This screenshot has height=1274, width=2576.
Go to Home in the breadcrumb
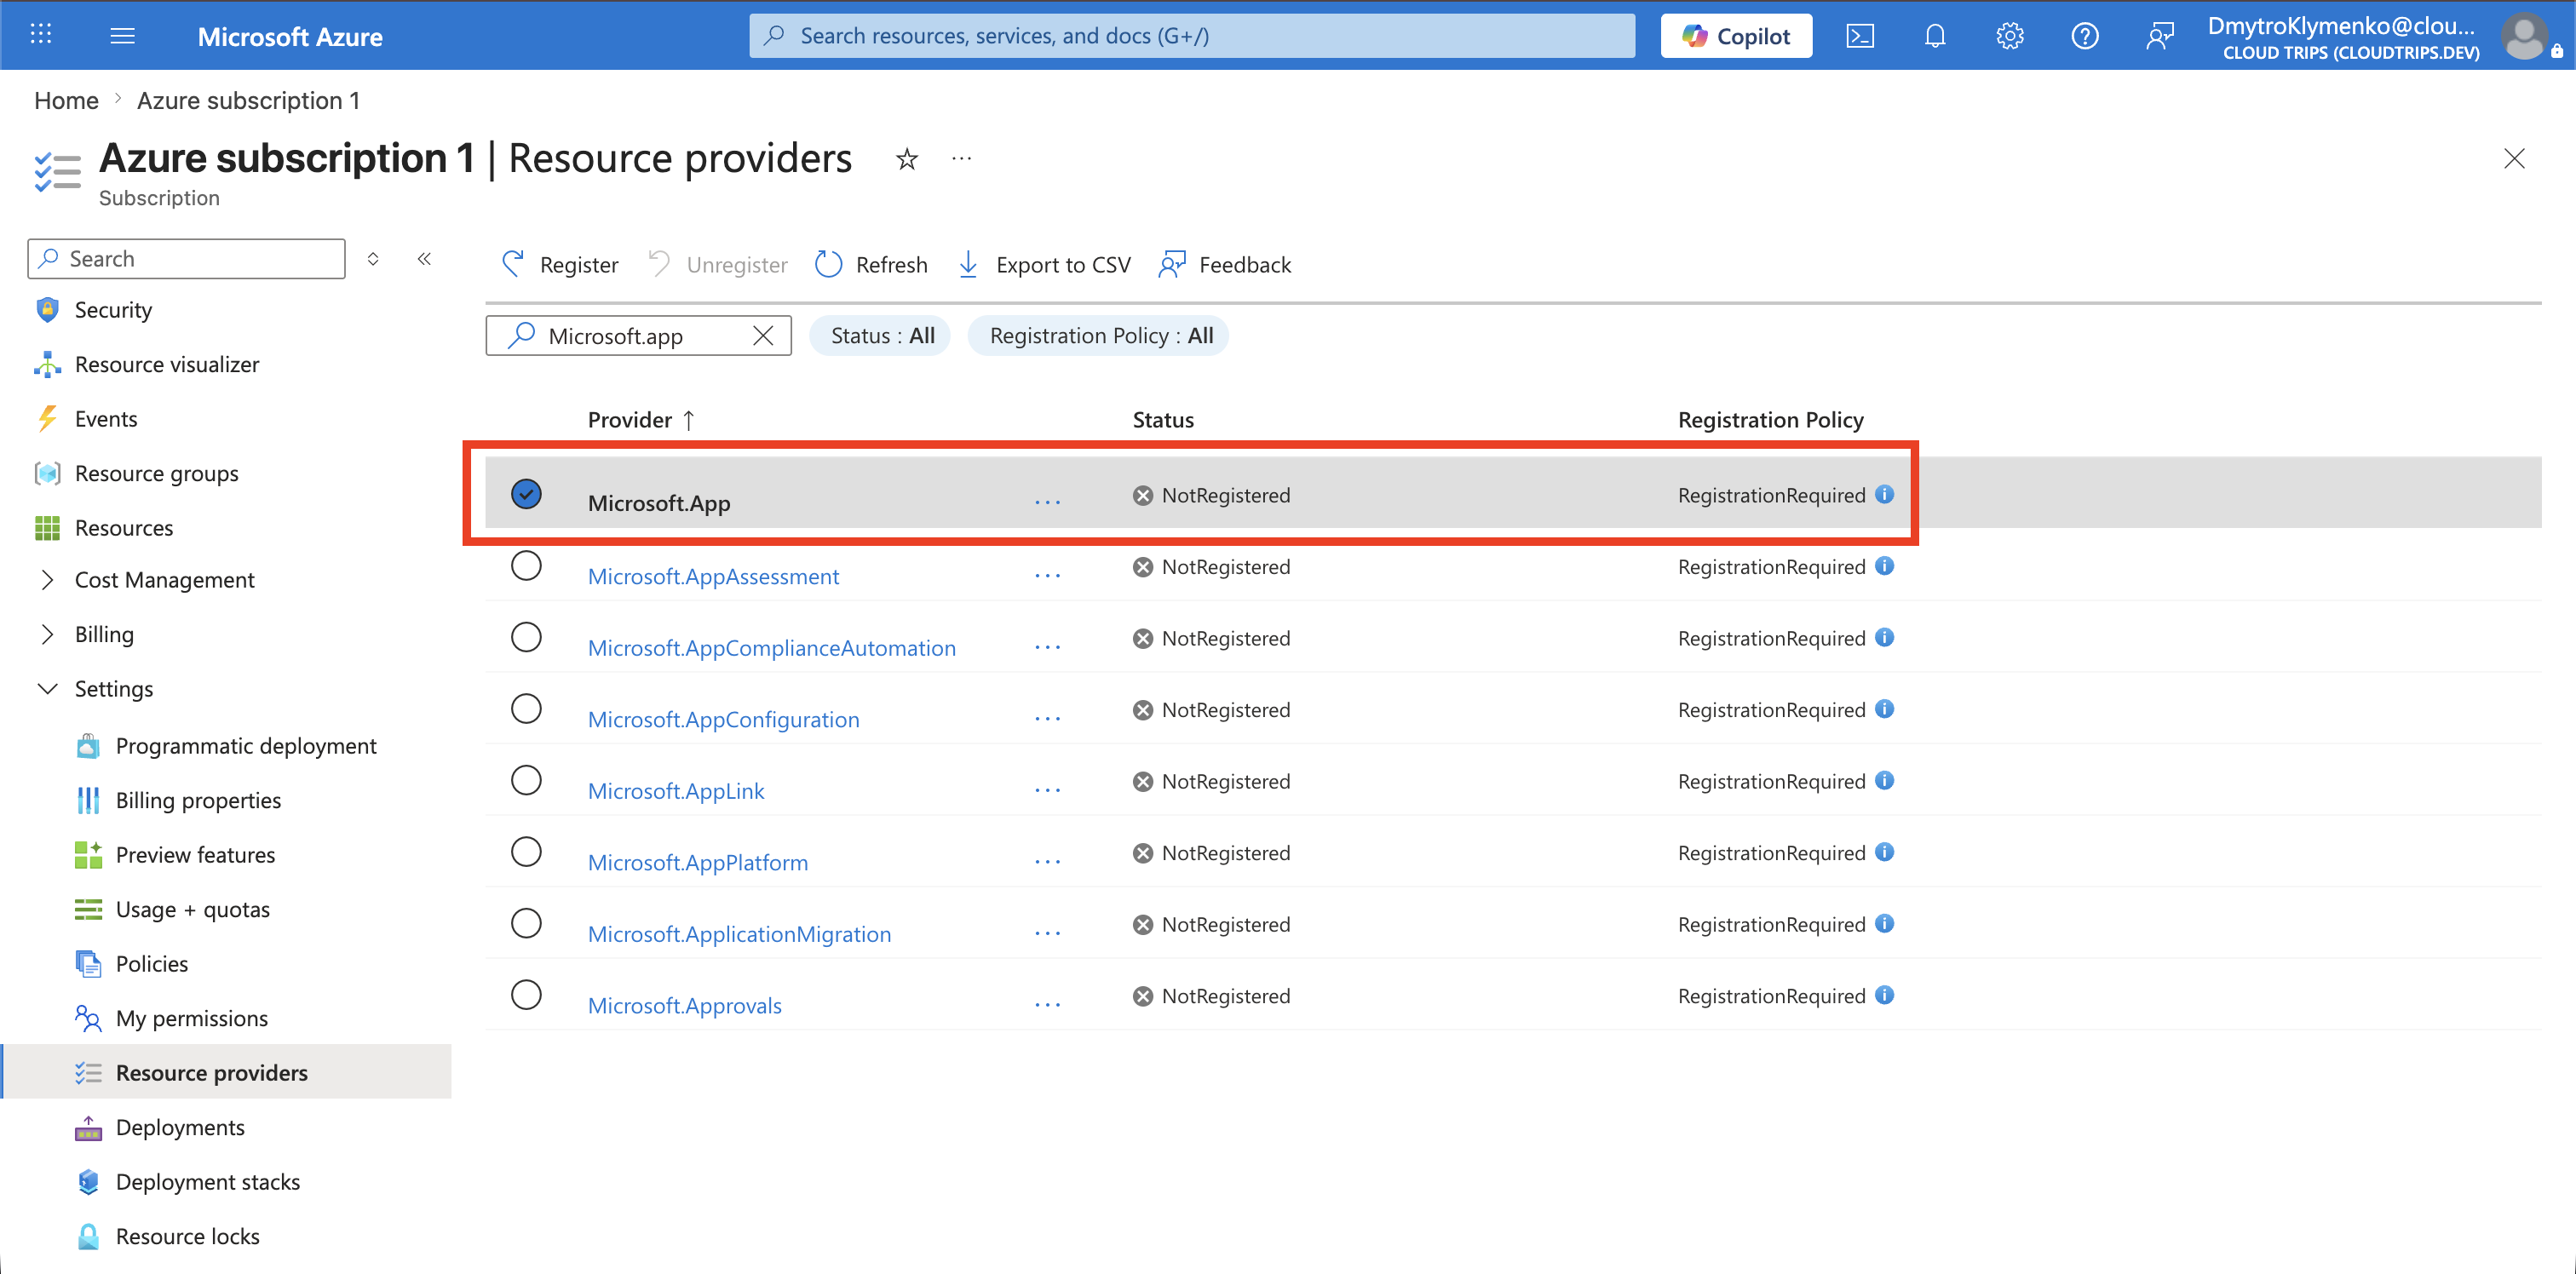point(66,101)
